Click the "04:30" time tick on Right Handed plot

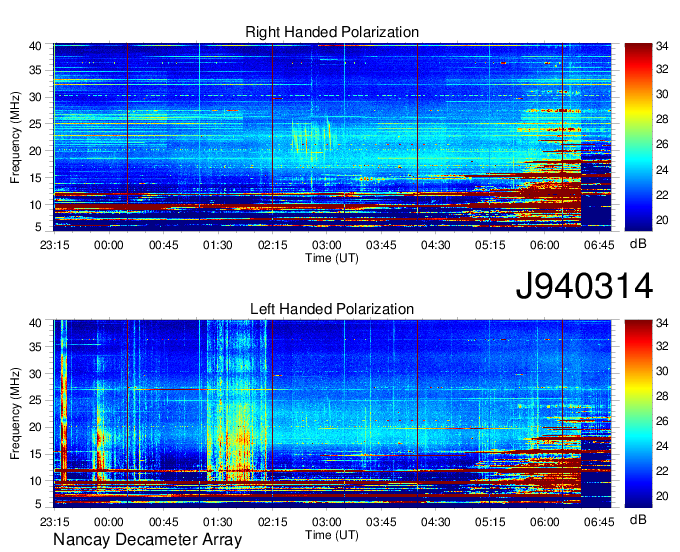tap(435, 245)
